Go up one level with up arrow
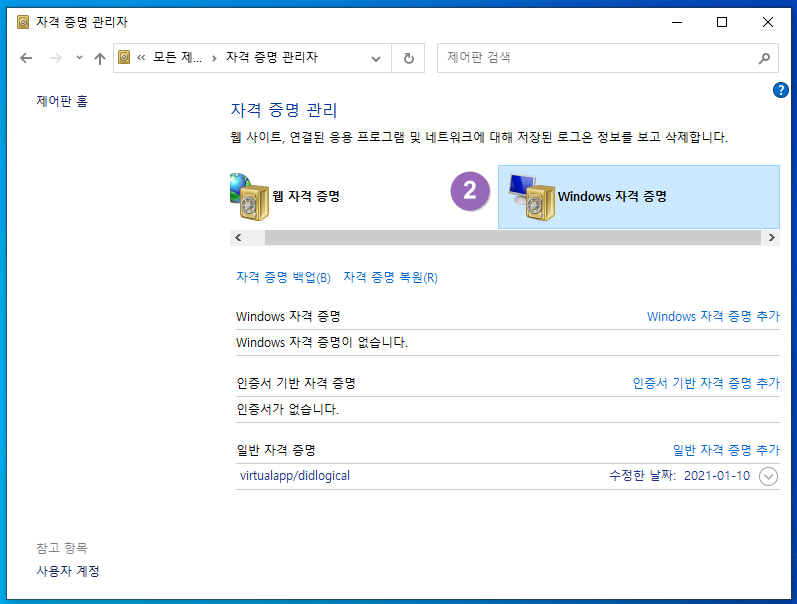This screenshot has height=604, width=797. 100,58
